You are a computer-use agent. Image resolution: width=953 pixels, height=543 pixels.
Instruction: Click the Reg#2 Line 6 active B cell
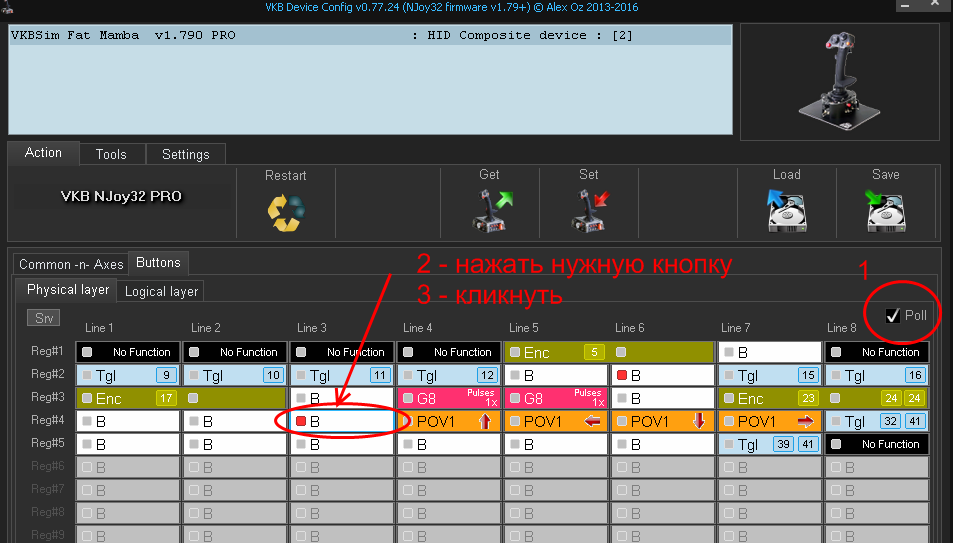click(x=662, y=375)
